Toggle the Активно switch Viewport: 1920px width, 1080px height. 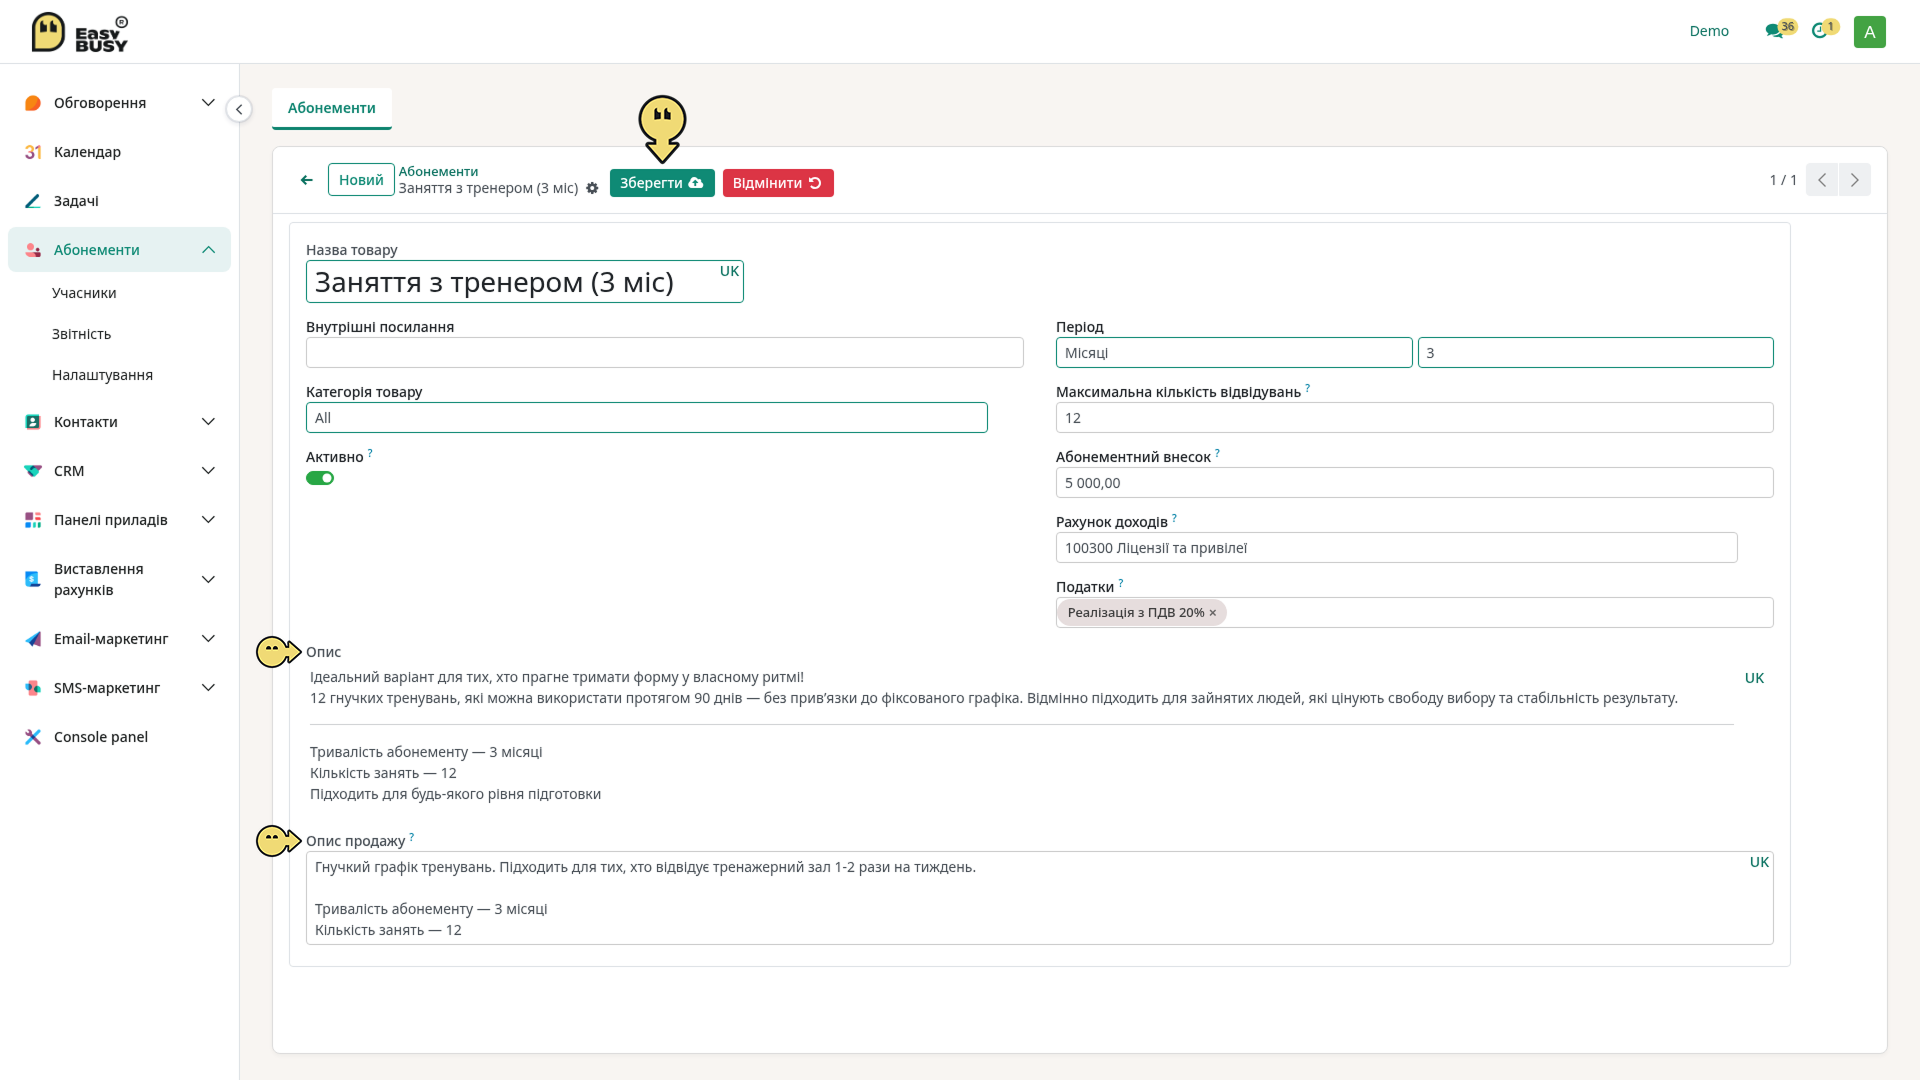320,478
